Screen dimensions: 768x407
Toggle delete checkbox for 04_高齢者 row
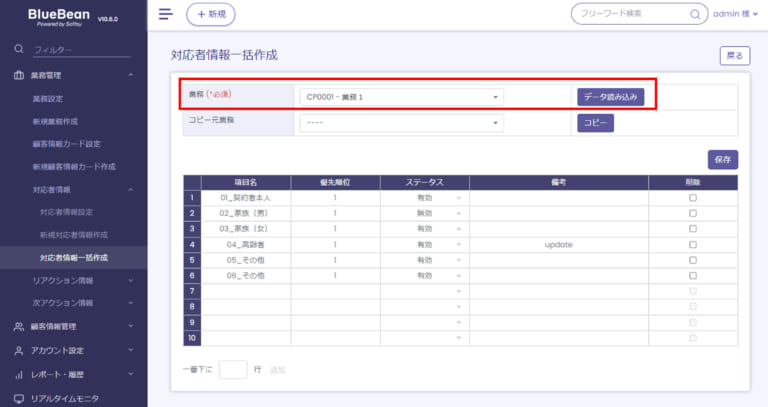click(x=693, y=244)
